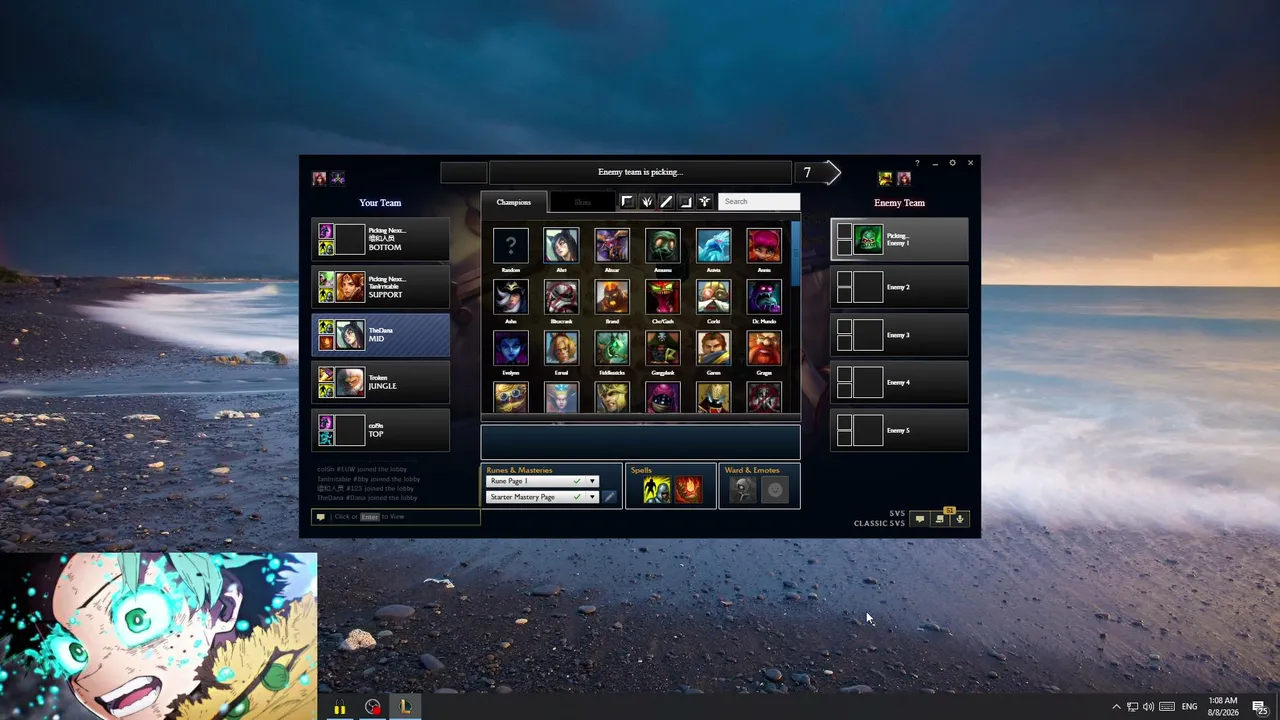This screenshot has width=1280, height=720.
Task: Pick Cho'Gath from the champion grid
Action: click(662, 297)
